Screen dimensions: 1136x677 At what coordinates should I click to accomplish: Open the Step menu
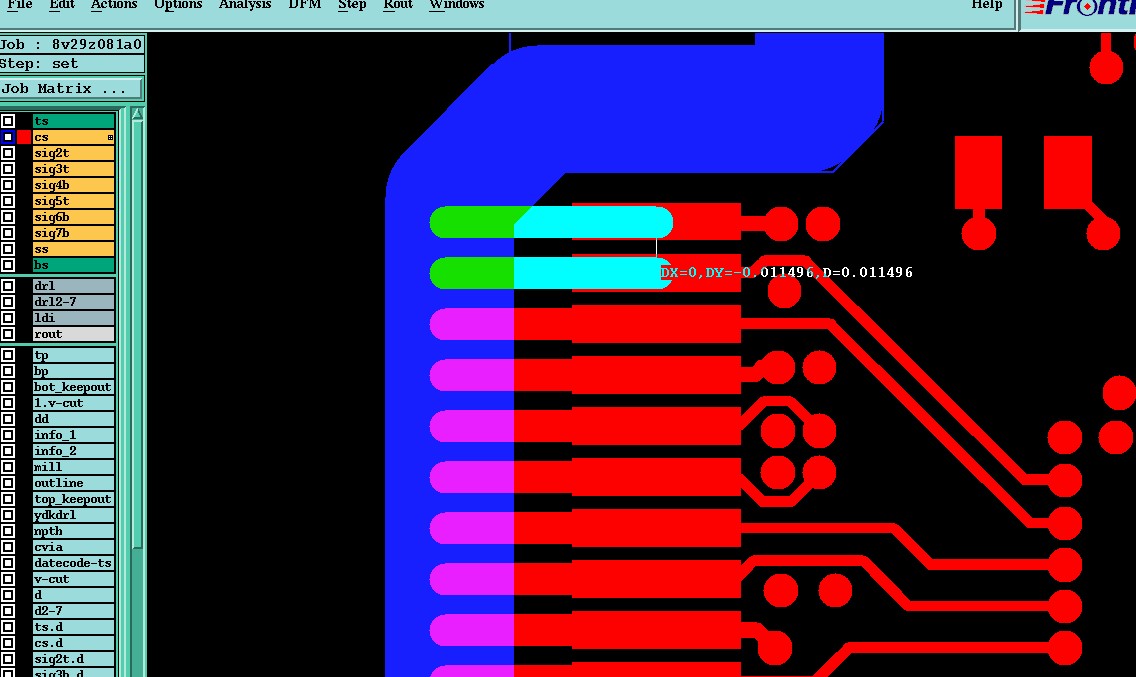click(x=352, y=4)
